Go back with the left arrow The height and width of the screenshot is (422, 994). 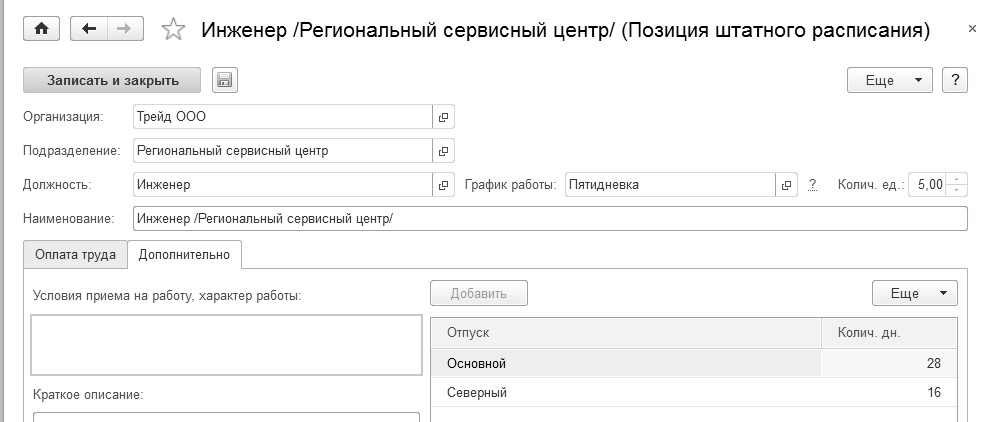pos(89,29)
